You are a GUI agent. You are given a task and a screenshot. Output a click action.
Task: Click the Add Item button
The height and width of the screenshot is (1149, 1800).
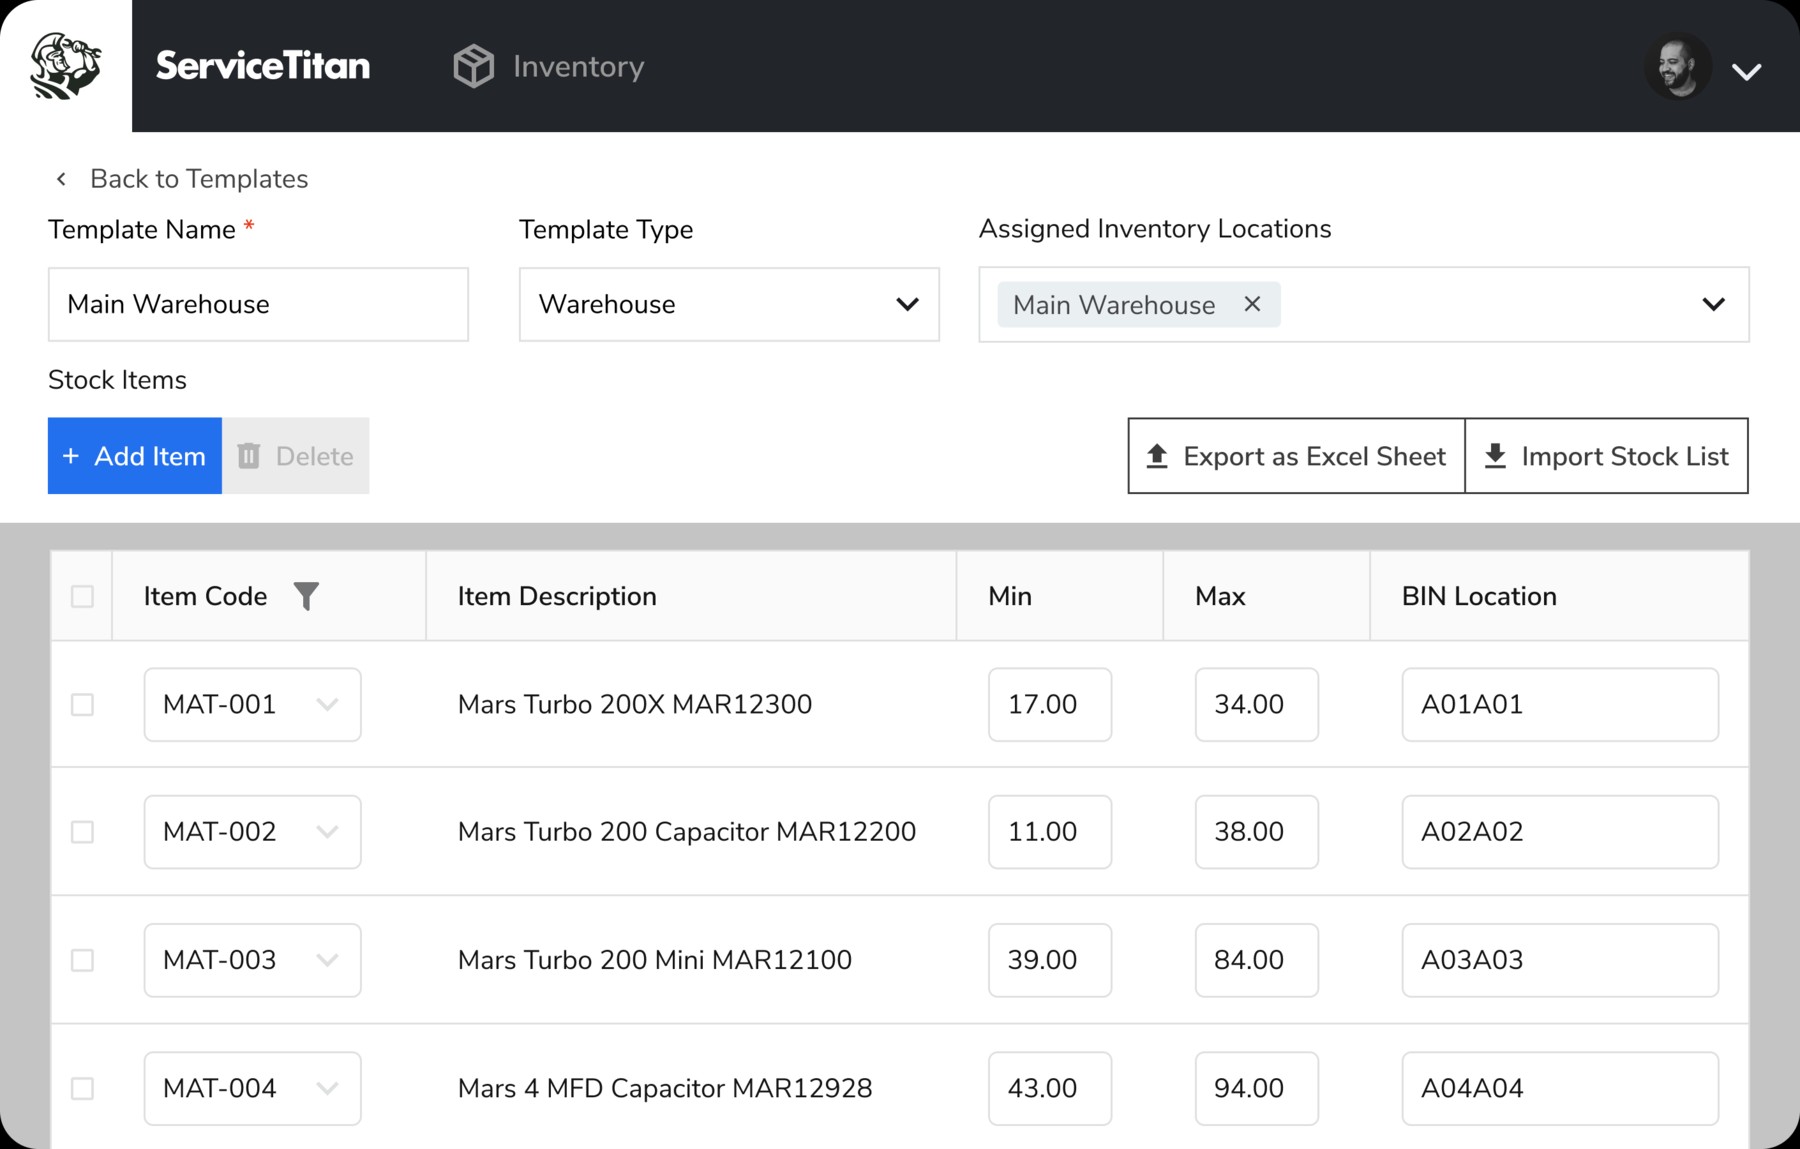coord(135,456)
